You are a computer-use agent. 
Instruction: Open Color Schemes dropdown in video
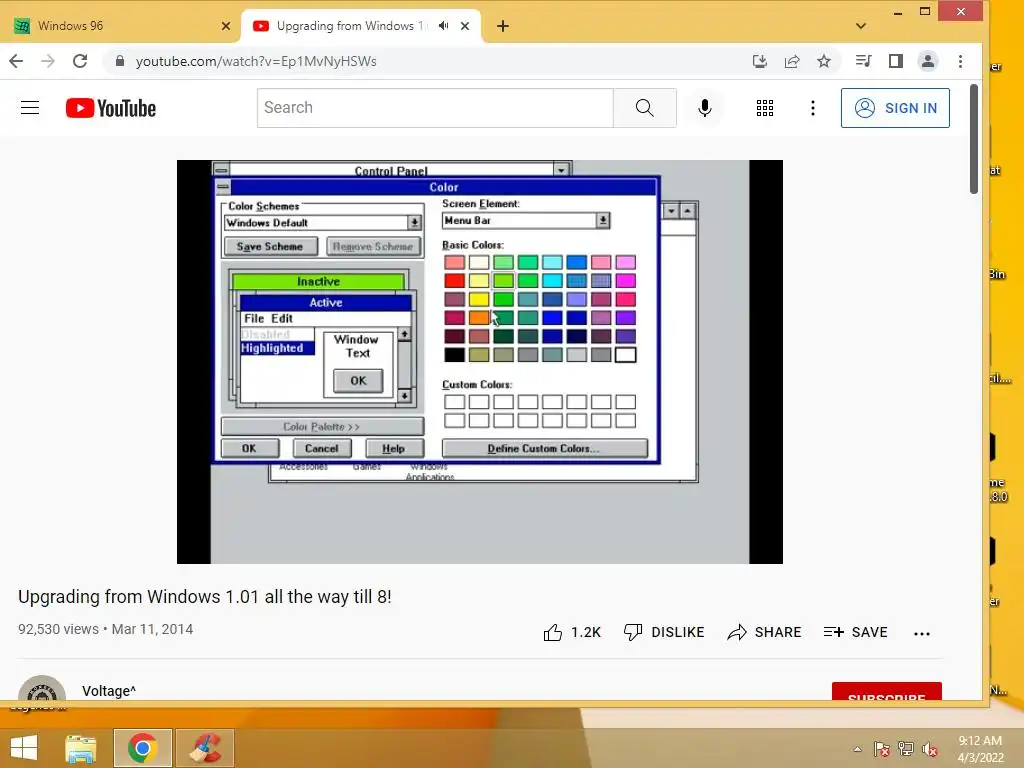pyautogui.click(x=414, y=223)
